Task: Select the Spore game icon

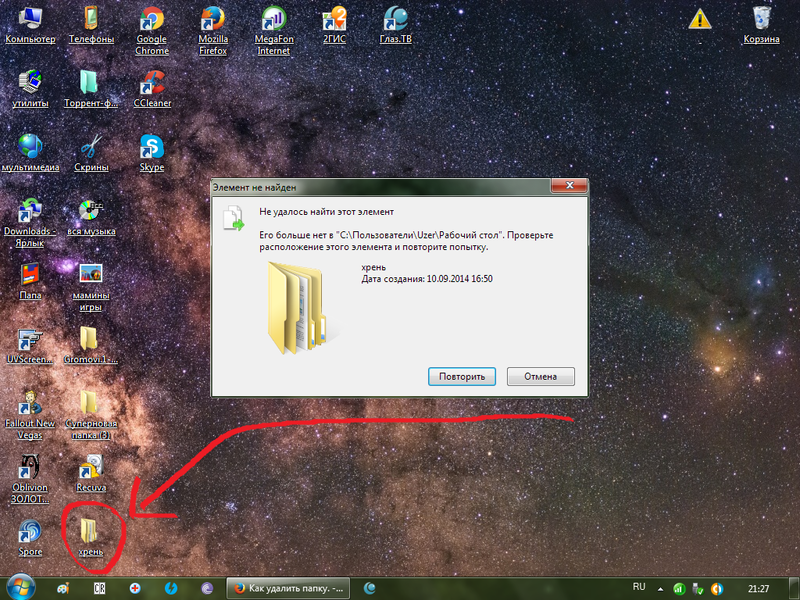Action: (x=30, y=532)
